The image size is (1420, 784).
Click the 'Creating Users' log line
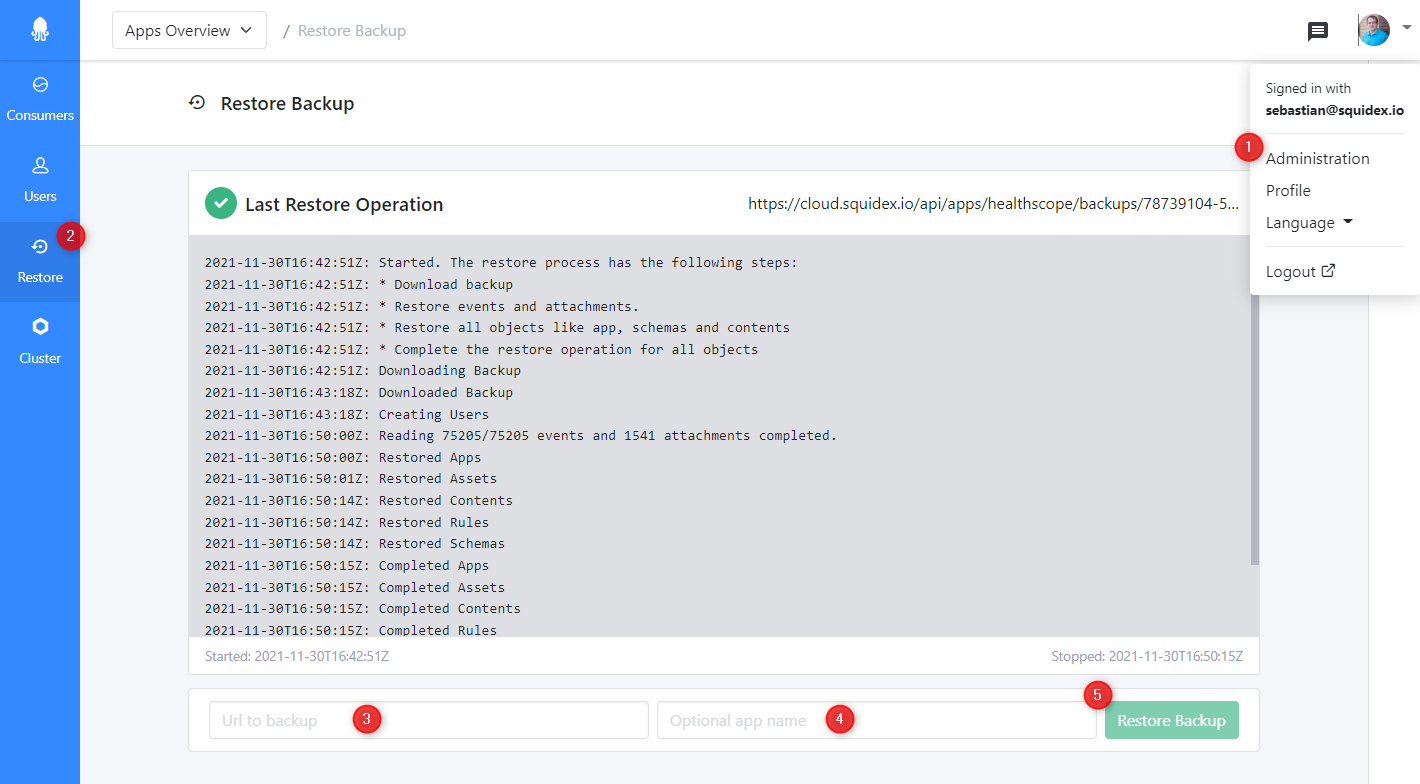coord(347,414)
